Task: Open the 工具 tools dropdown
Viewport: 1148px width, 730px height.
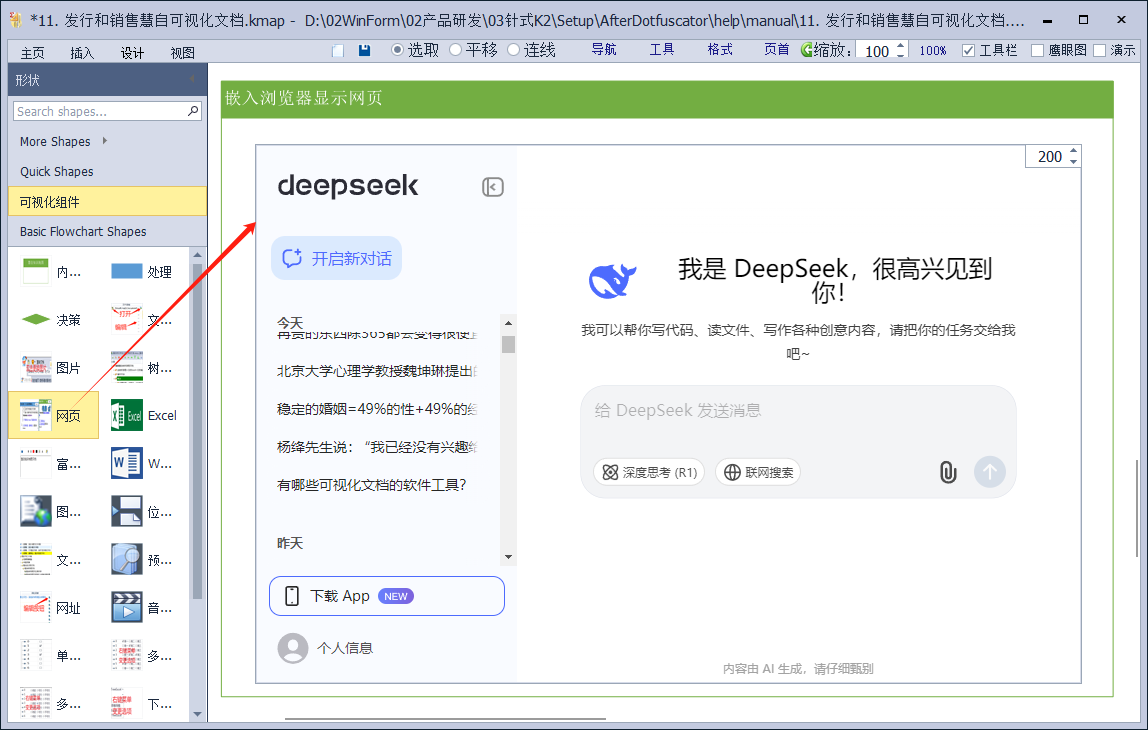Action: tap(662, 50)
